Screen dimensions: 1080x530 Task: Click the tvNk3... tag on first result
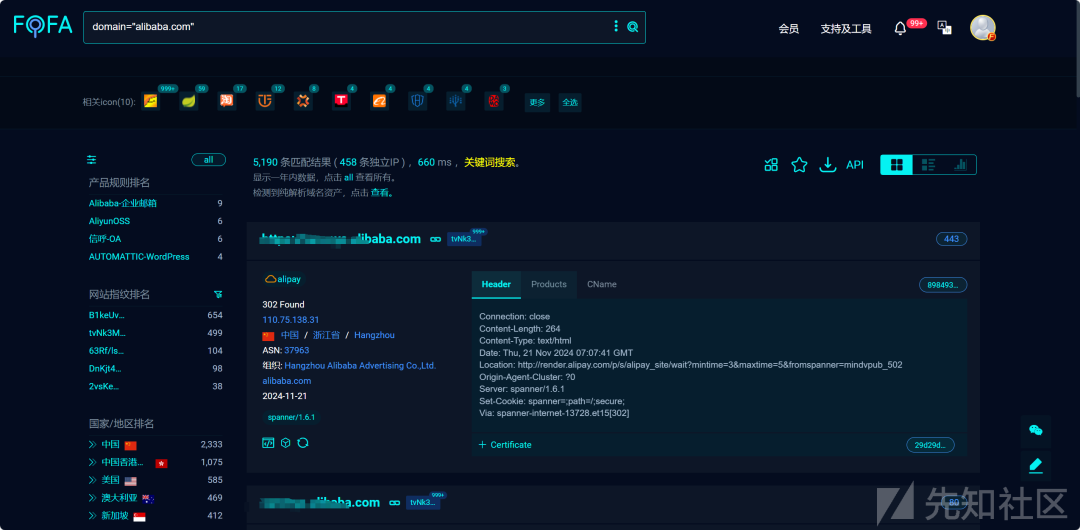[464, 239]
